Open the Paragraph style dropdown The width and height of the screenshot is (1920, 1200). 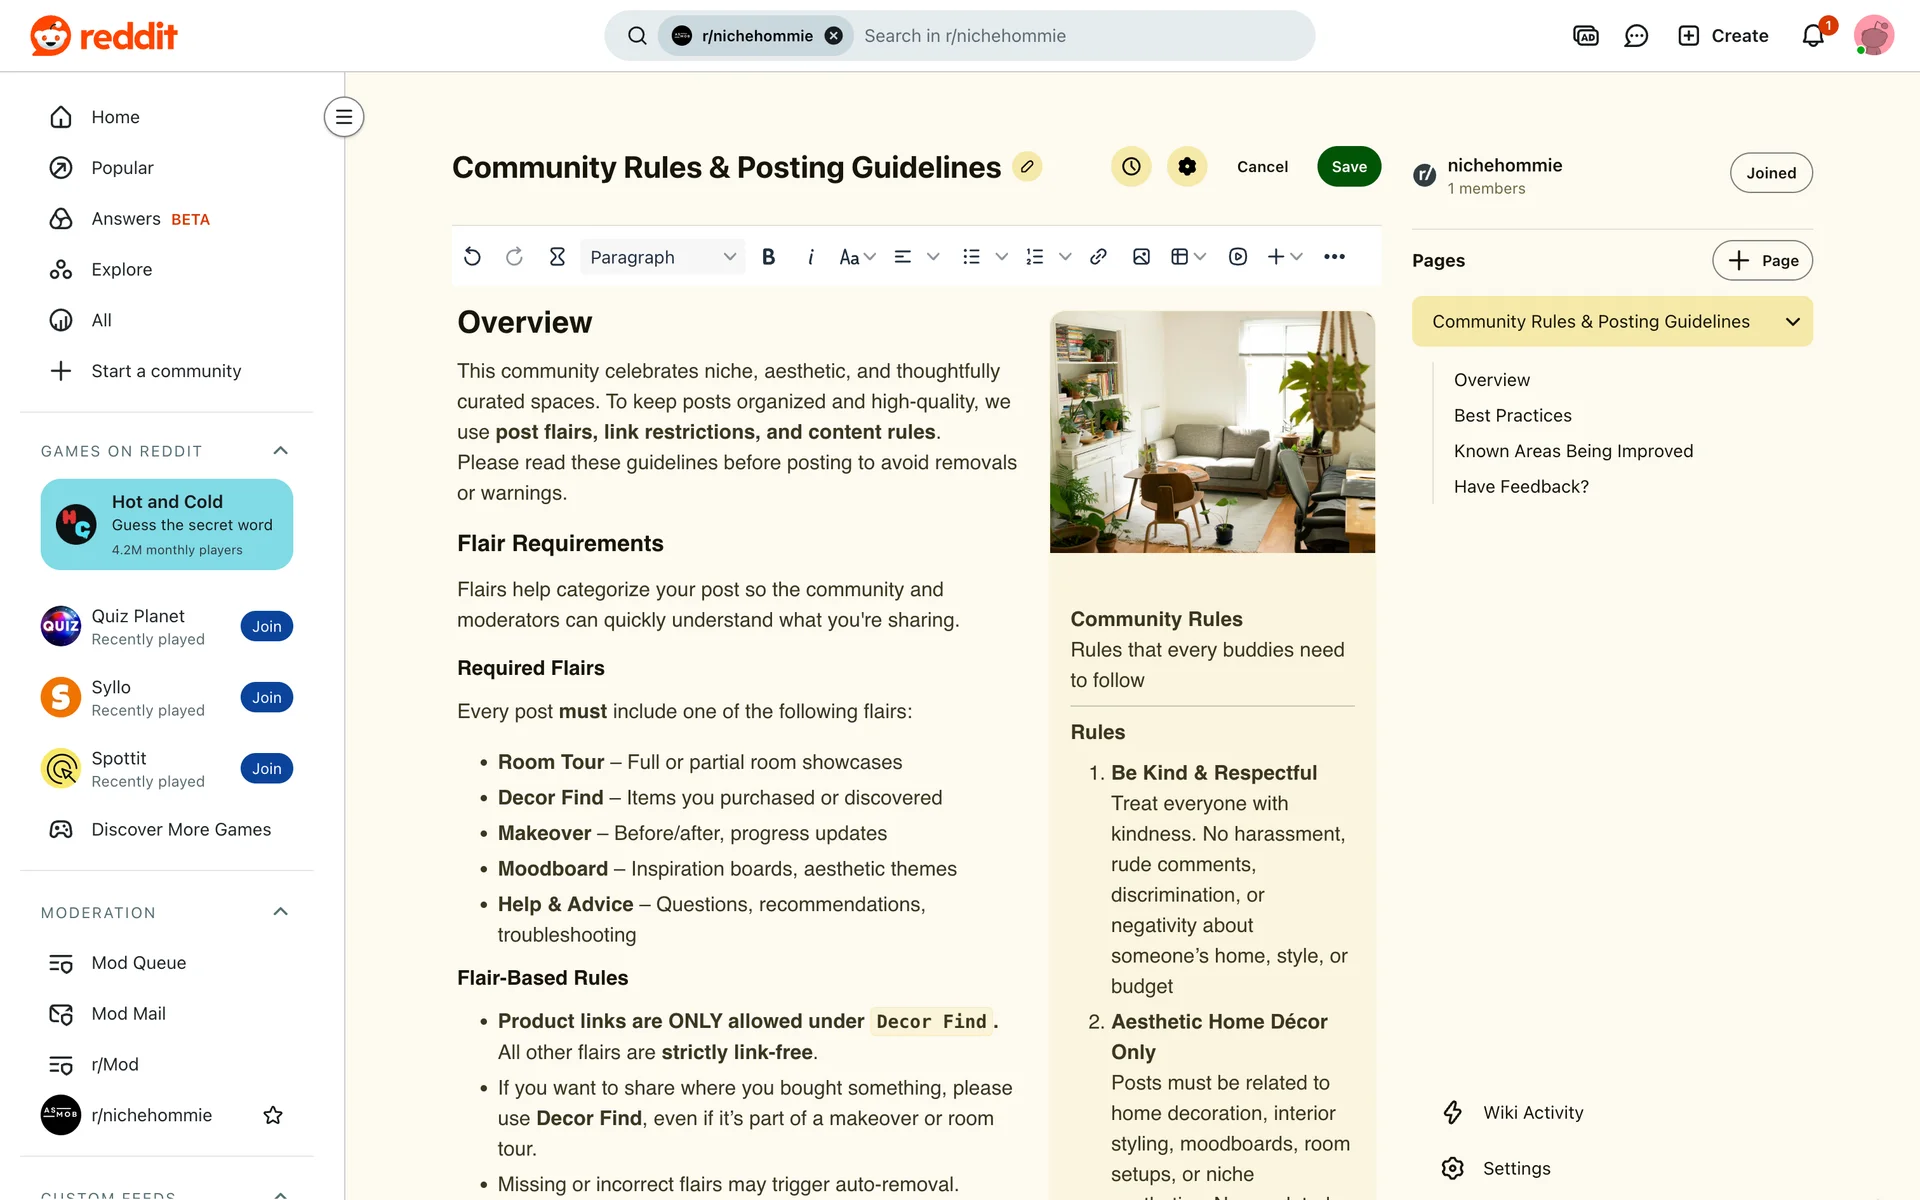point(662,257)
